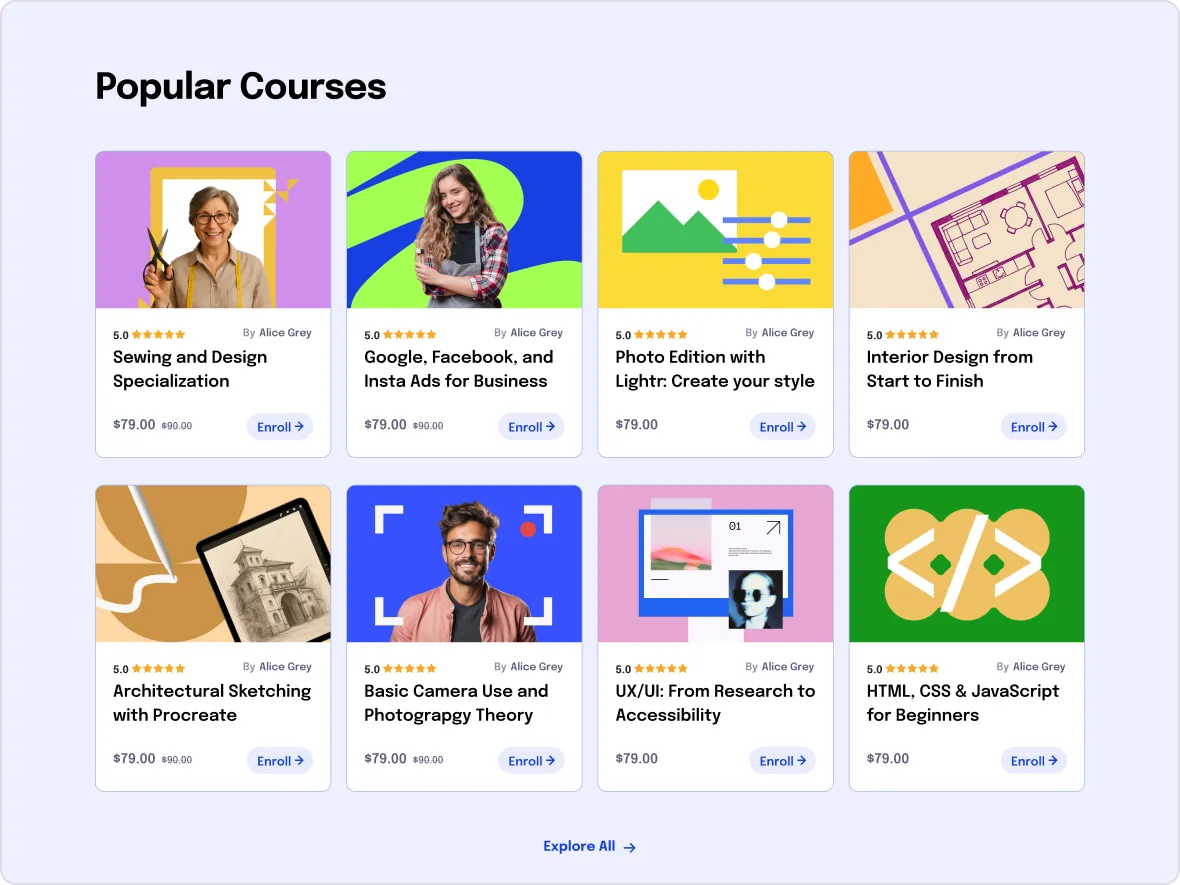1180x885 pixels.
Task: Enroll in Google, Facebook, and Insta Ads course
Action: click(x=531, y=427)
